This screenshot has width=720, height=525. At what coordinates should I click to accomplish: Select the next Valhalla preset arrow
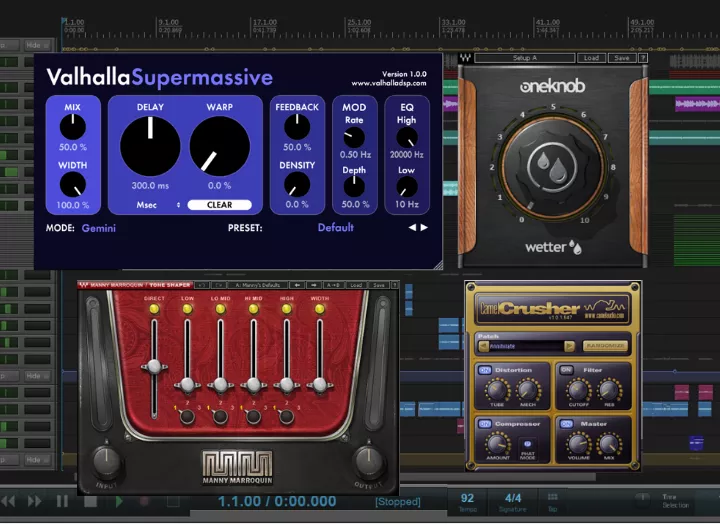pyautogui.click(x=424, y=227)
